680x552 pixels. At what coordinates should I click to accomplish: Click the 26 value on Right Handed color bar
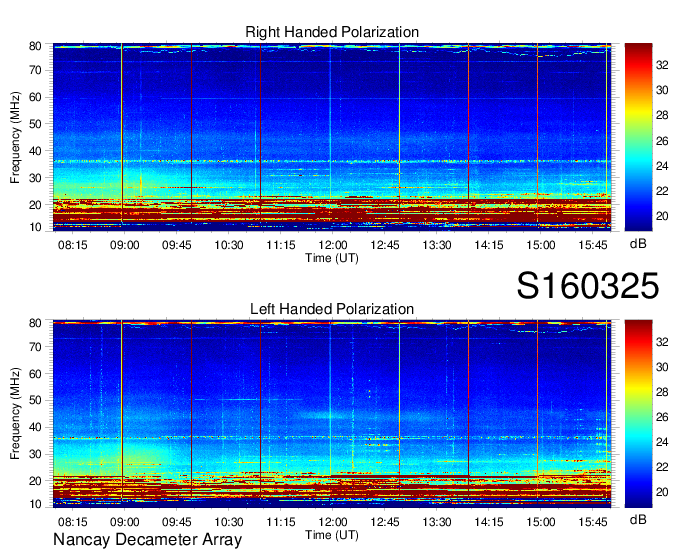(662, 141)
